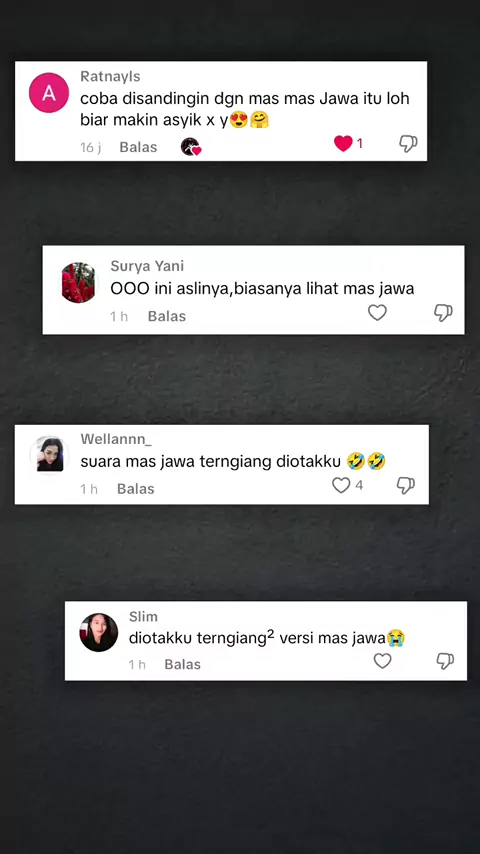The width and height of the screenshot is (480, 854).
Task: Tap the Wellannn_ username
Action: (114, 439)
